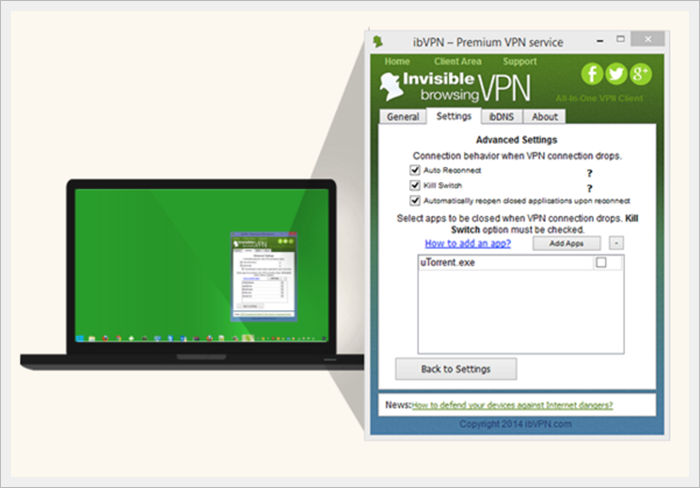Open the Client Area menu link
The height and width of the screenshot is (488, 700).
click(x=458, y=61)
